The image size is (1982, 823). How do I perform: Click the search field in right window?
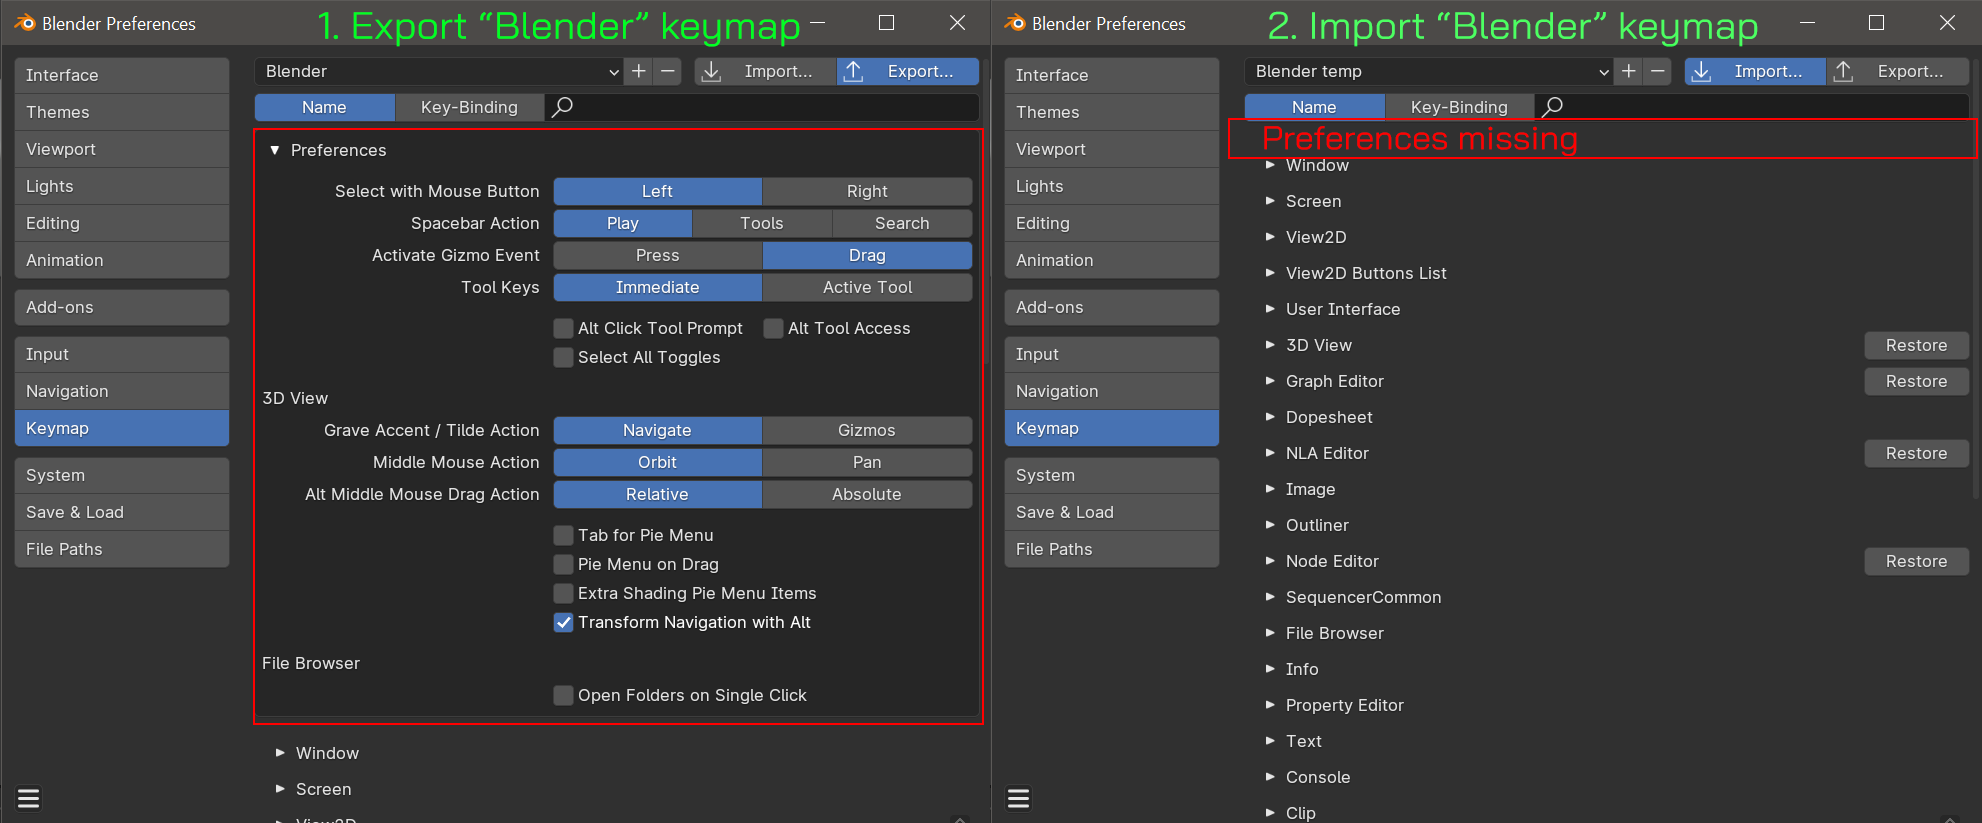[x=1752, y=107]
